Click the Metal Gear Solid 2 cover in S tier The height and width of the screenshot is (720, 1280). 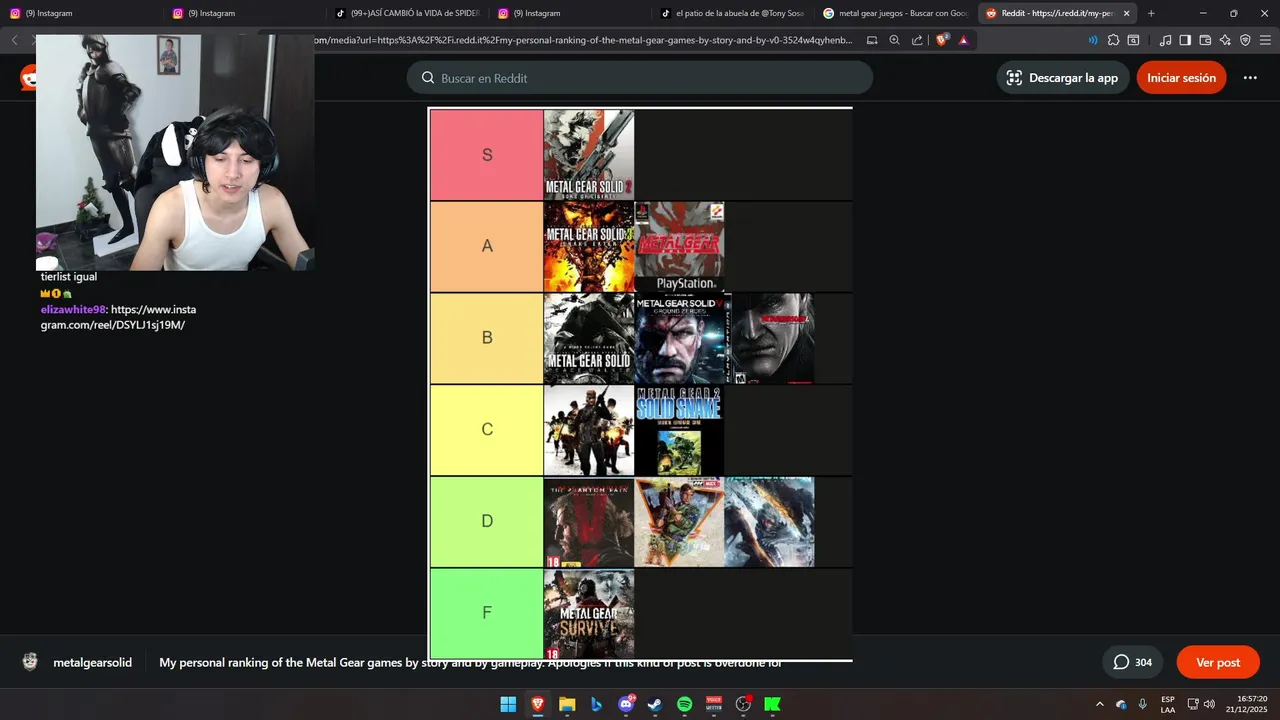pyautogui.click(x=589, y=155)
